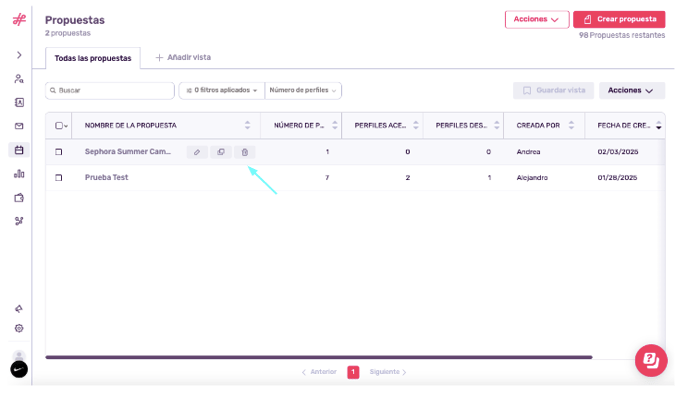Click the Andrea creator cell
The height and width of the screenshot is (397, 688).
(528, 152)
